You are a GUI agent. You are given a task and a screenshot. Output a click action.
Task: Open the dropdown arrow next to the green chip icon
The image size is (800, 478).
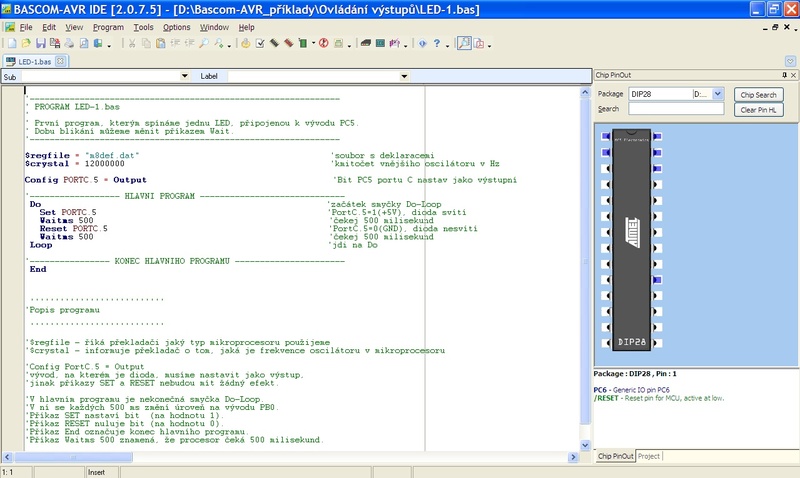click(313, 43)
